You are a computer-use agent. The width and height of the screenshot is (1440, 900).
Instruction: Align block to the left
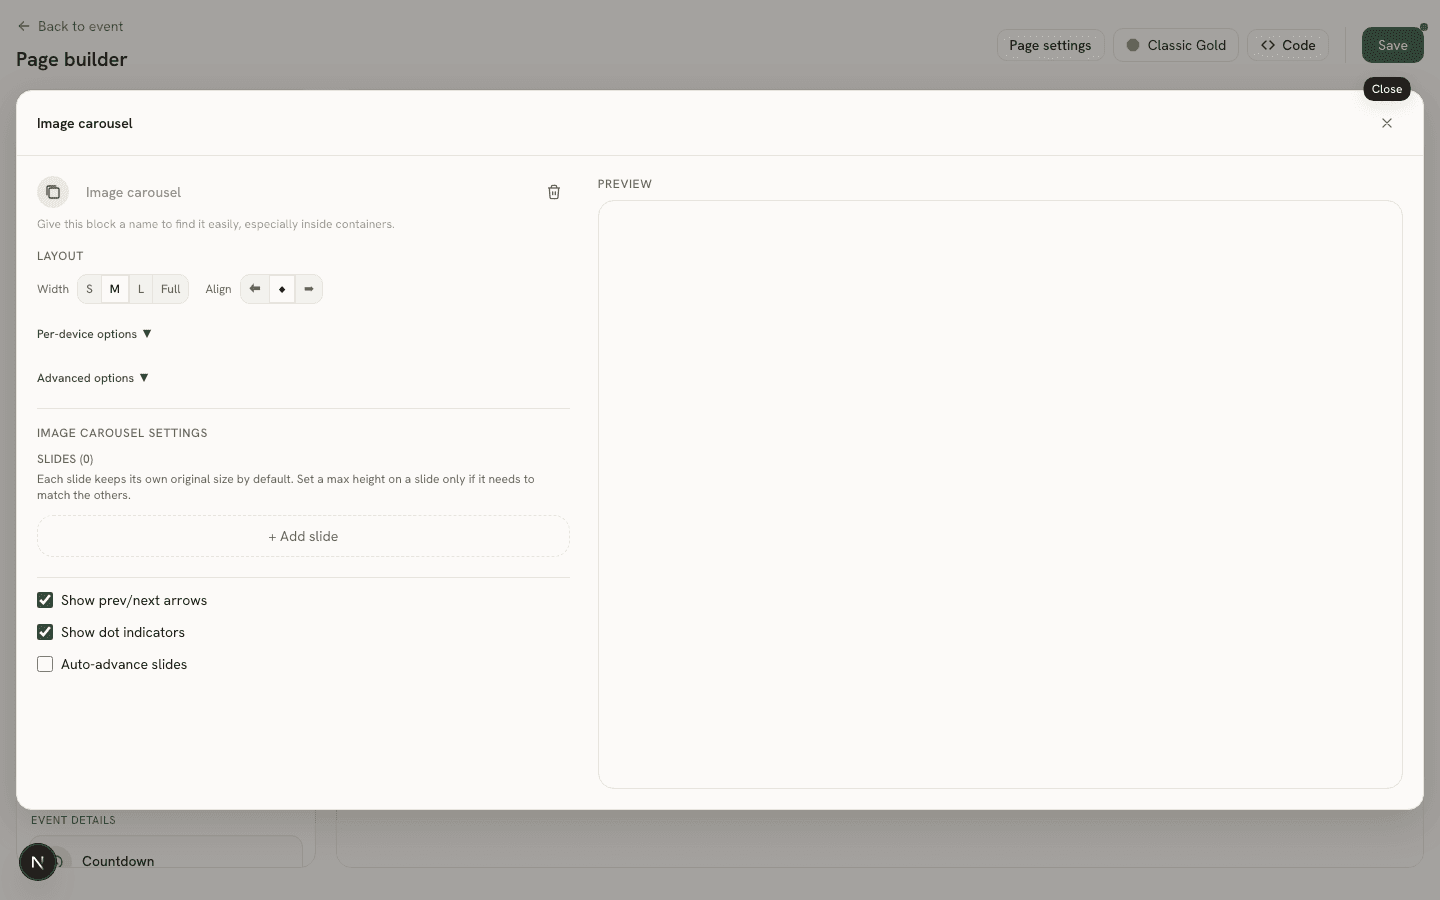point(255,289)
